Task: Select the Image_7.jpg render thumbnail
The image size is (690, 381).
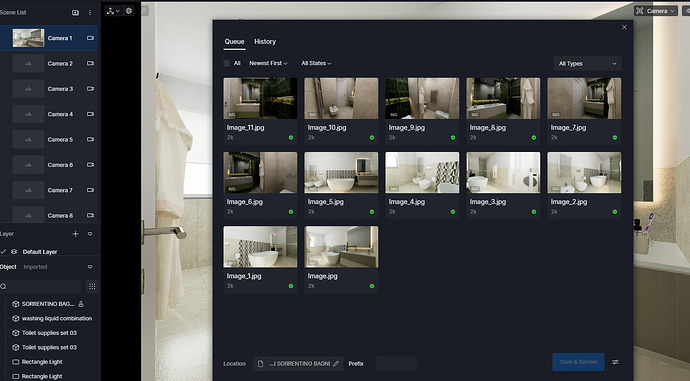Action: click(x=584, y=99)
